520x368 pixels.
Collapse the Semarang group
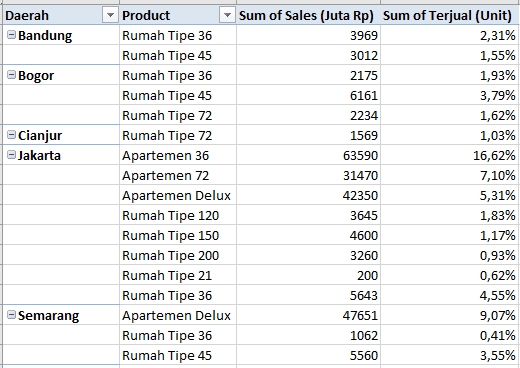tap(11, 315)
